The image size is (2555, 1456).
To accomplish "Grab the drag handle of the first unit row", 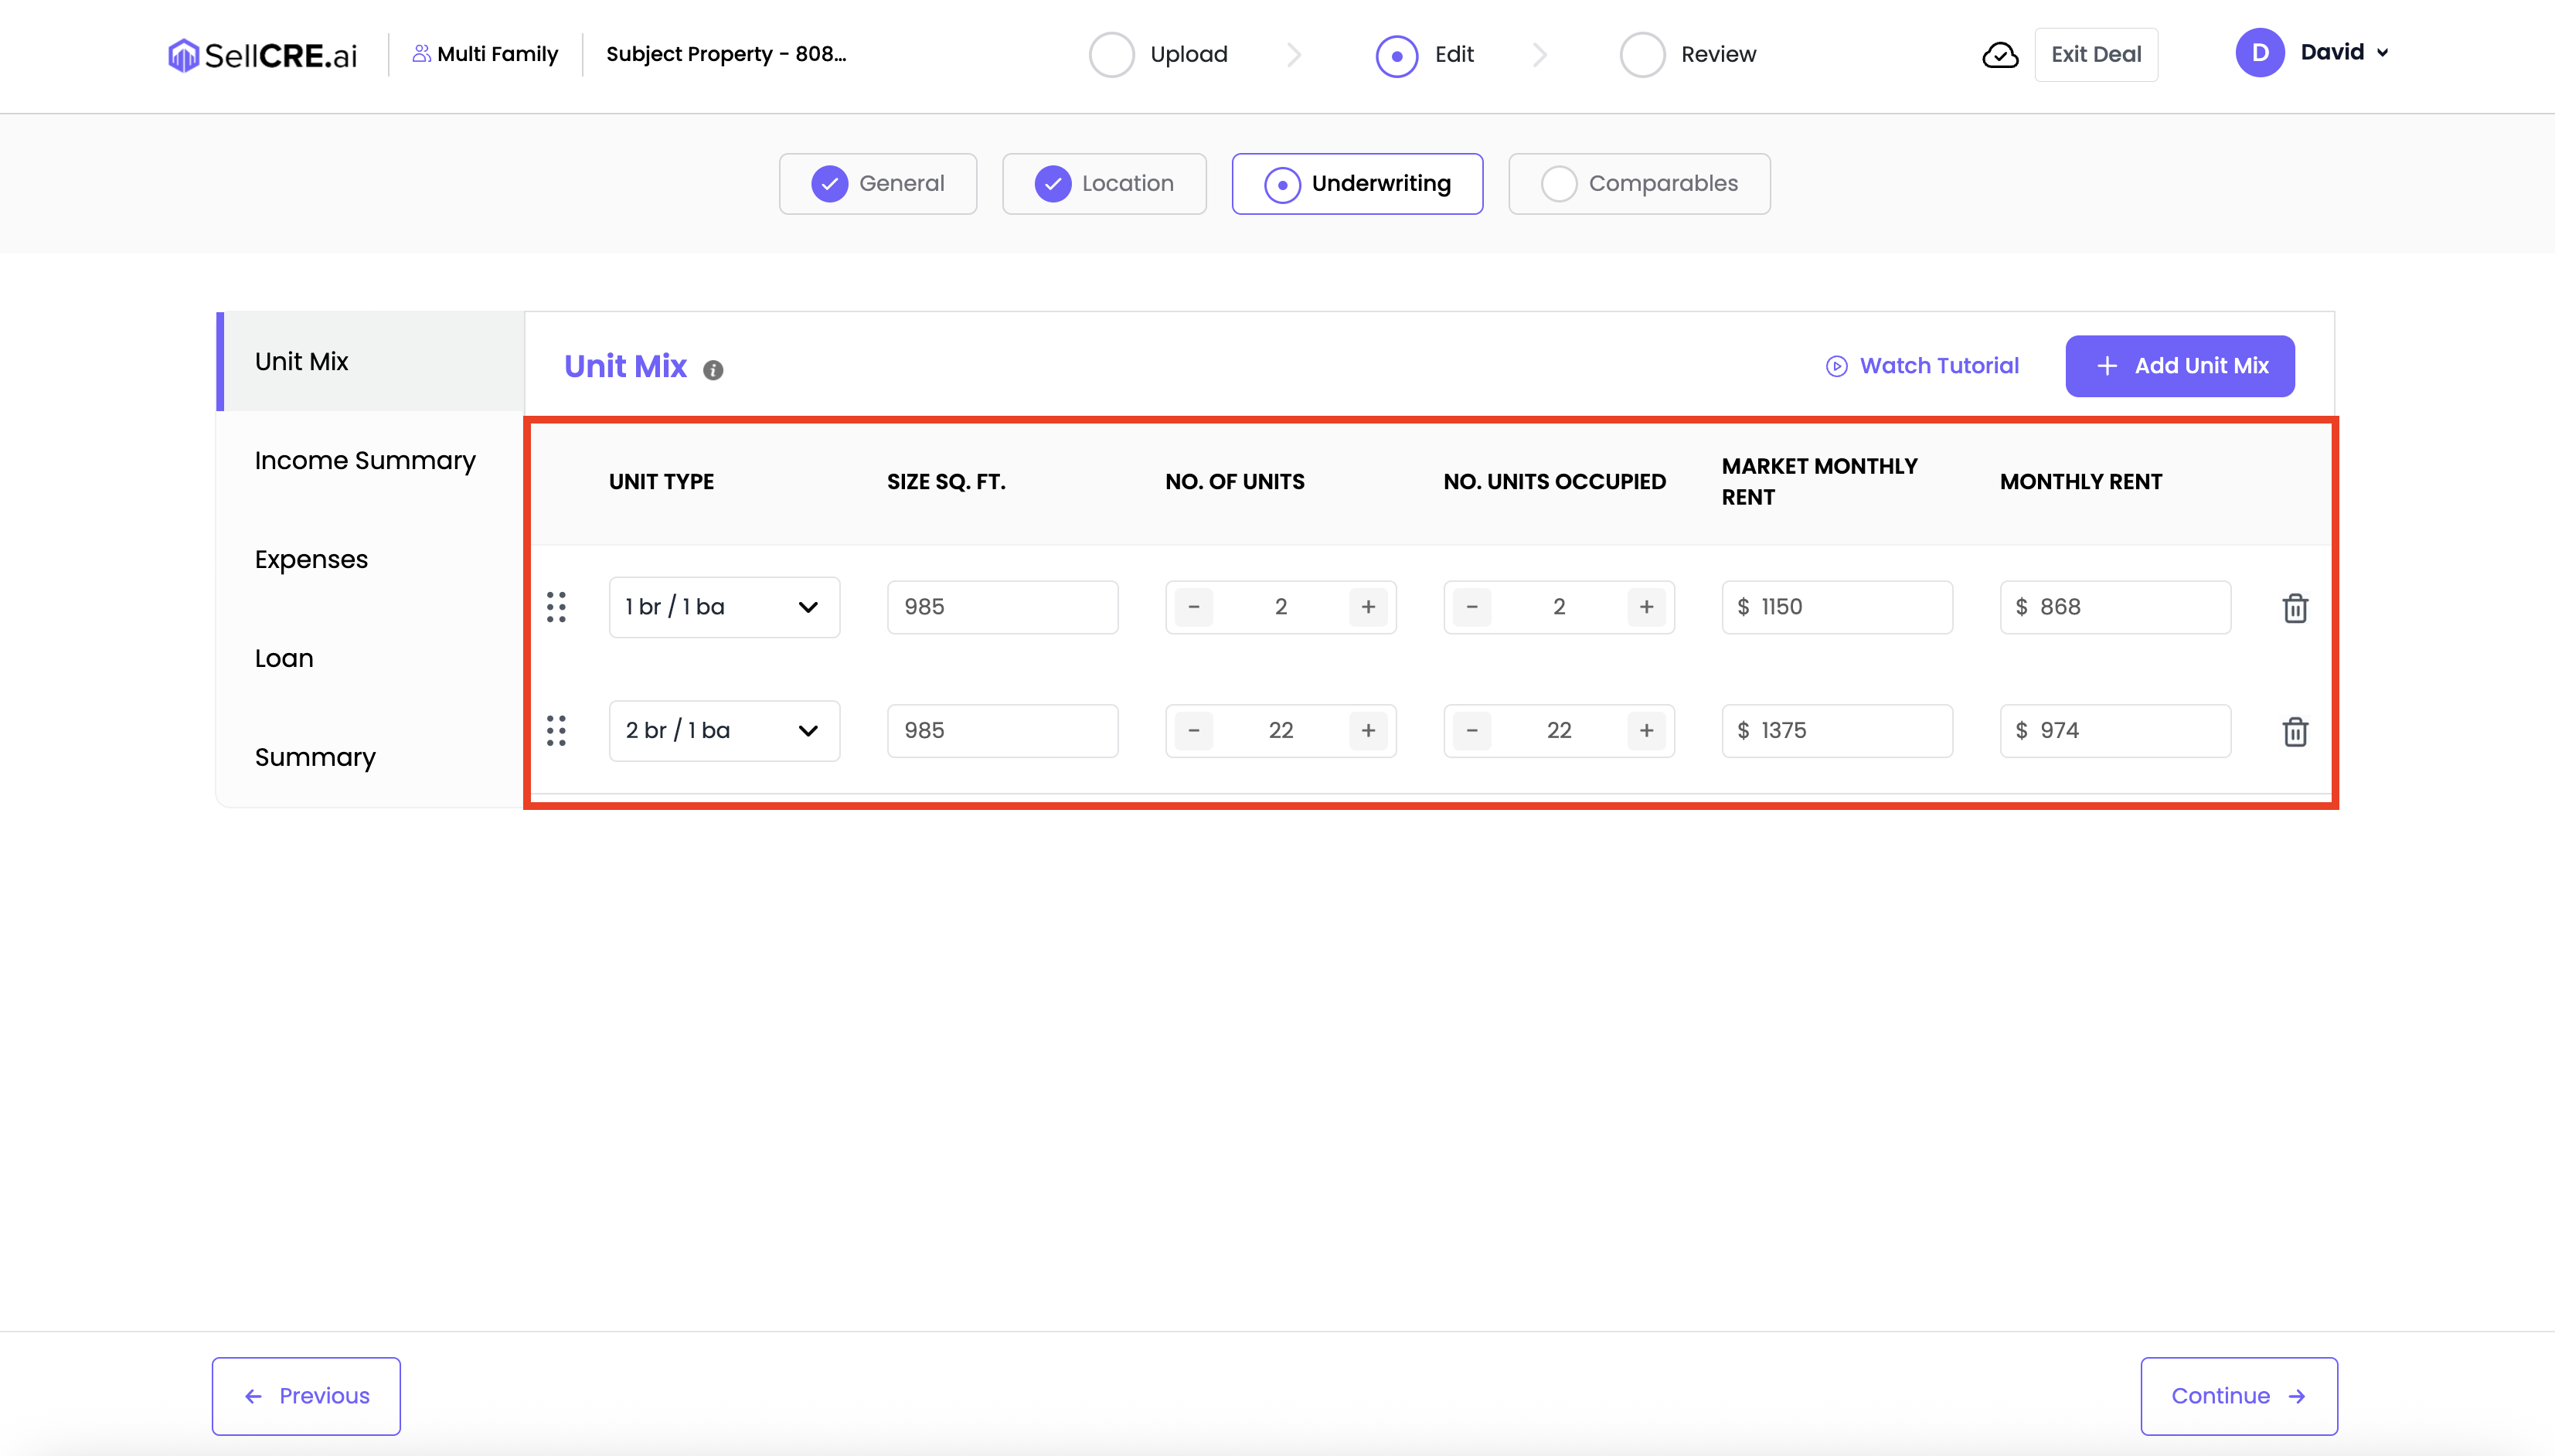I will pos(556,607).
